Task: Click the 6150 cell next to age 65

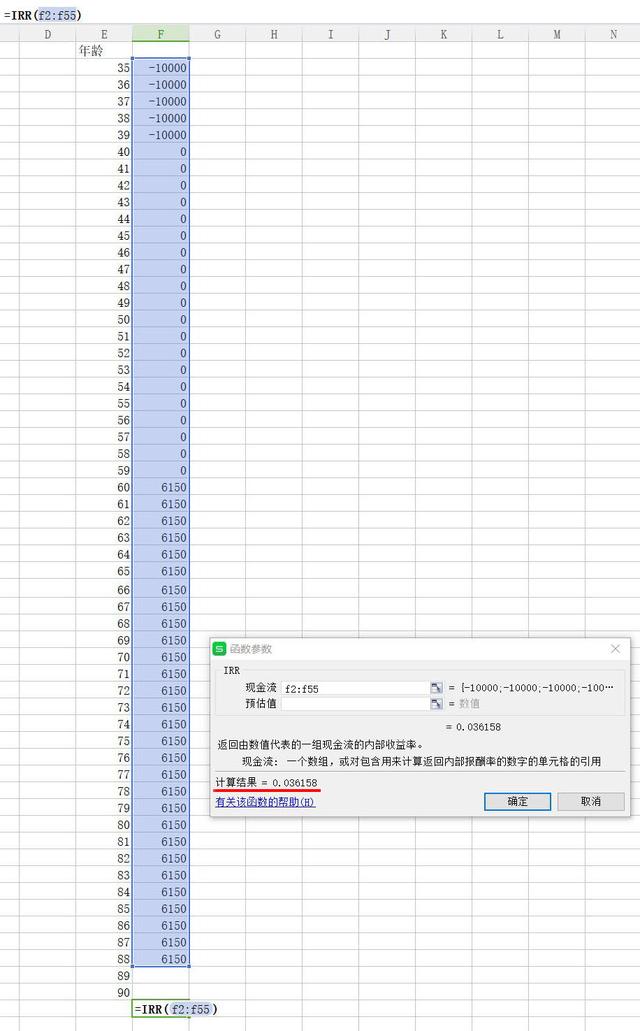Action: pyautogui.click(x=160, y=571)
